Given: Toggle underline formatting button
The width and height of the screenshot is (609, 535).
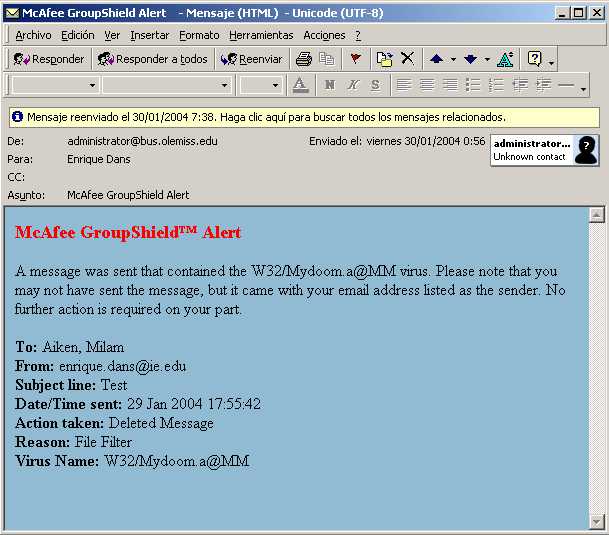Looking at the screenshot, I should coord(375,85).
